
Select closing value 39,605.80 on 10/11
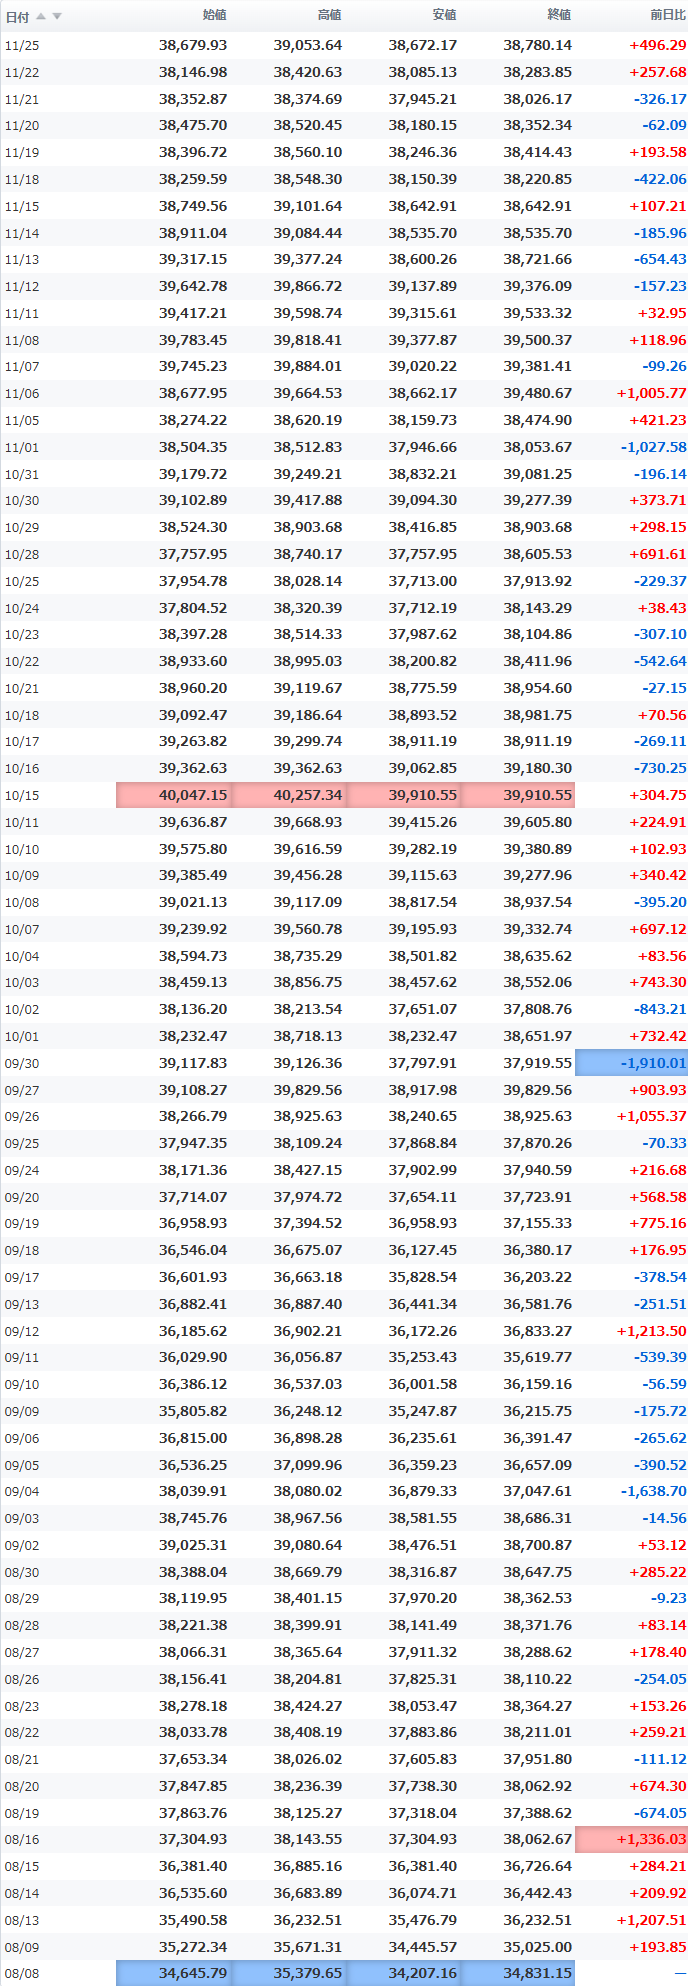click(538, 823)
